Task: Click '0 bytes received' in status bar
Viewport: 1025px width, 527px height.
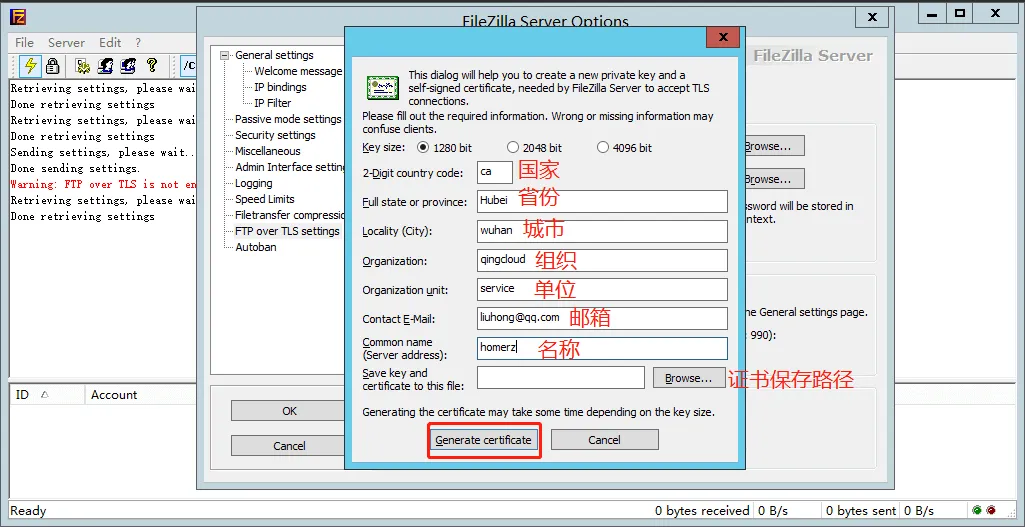Action: coord(702,511)
